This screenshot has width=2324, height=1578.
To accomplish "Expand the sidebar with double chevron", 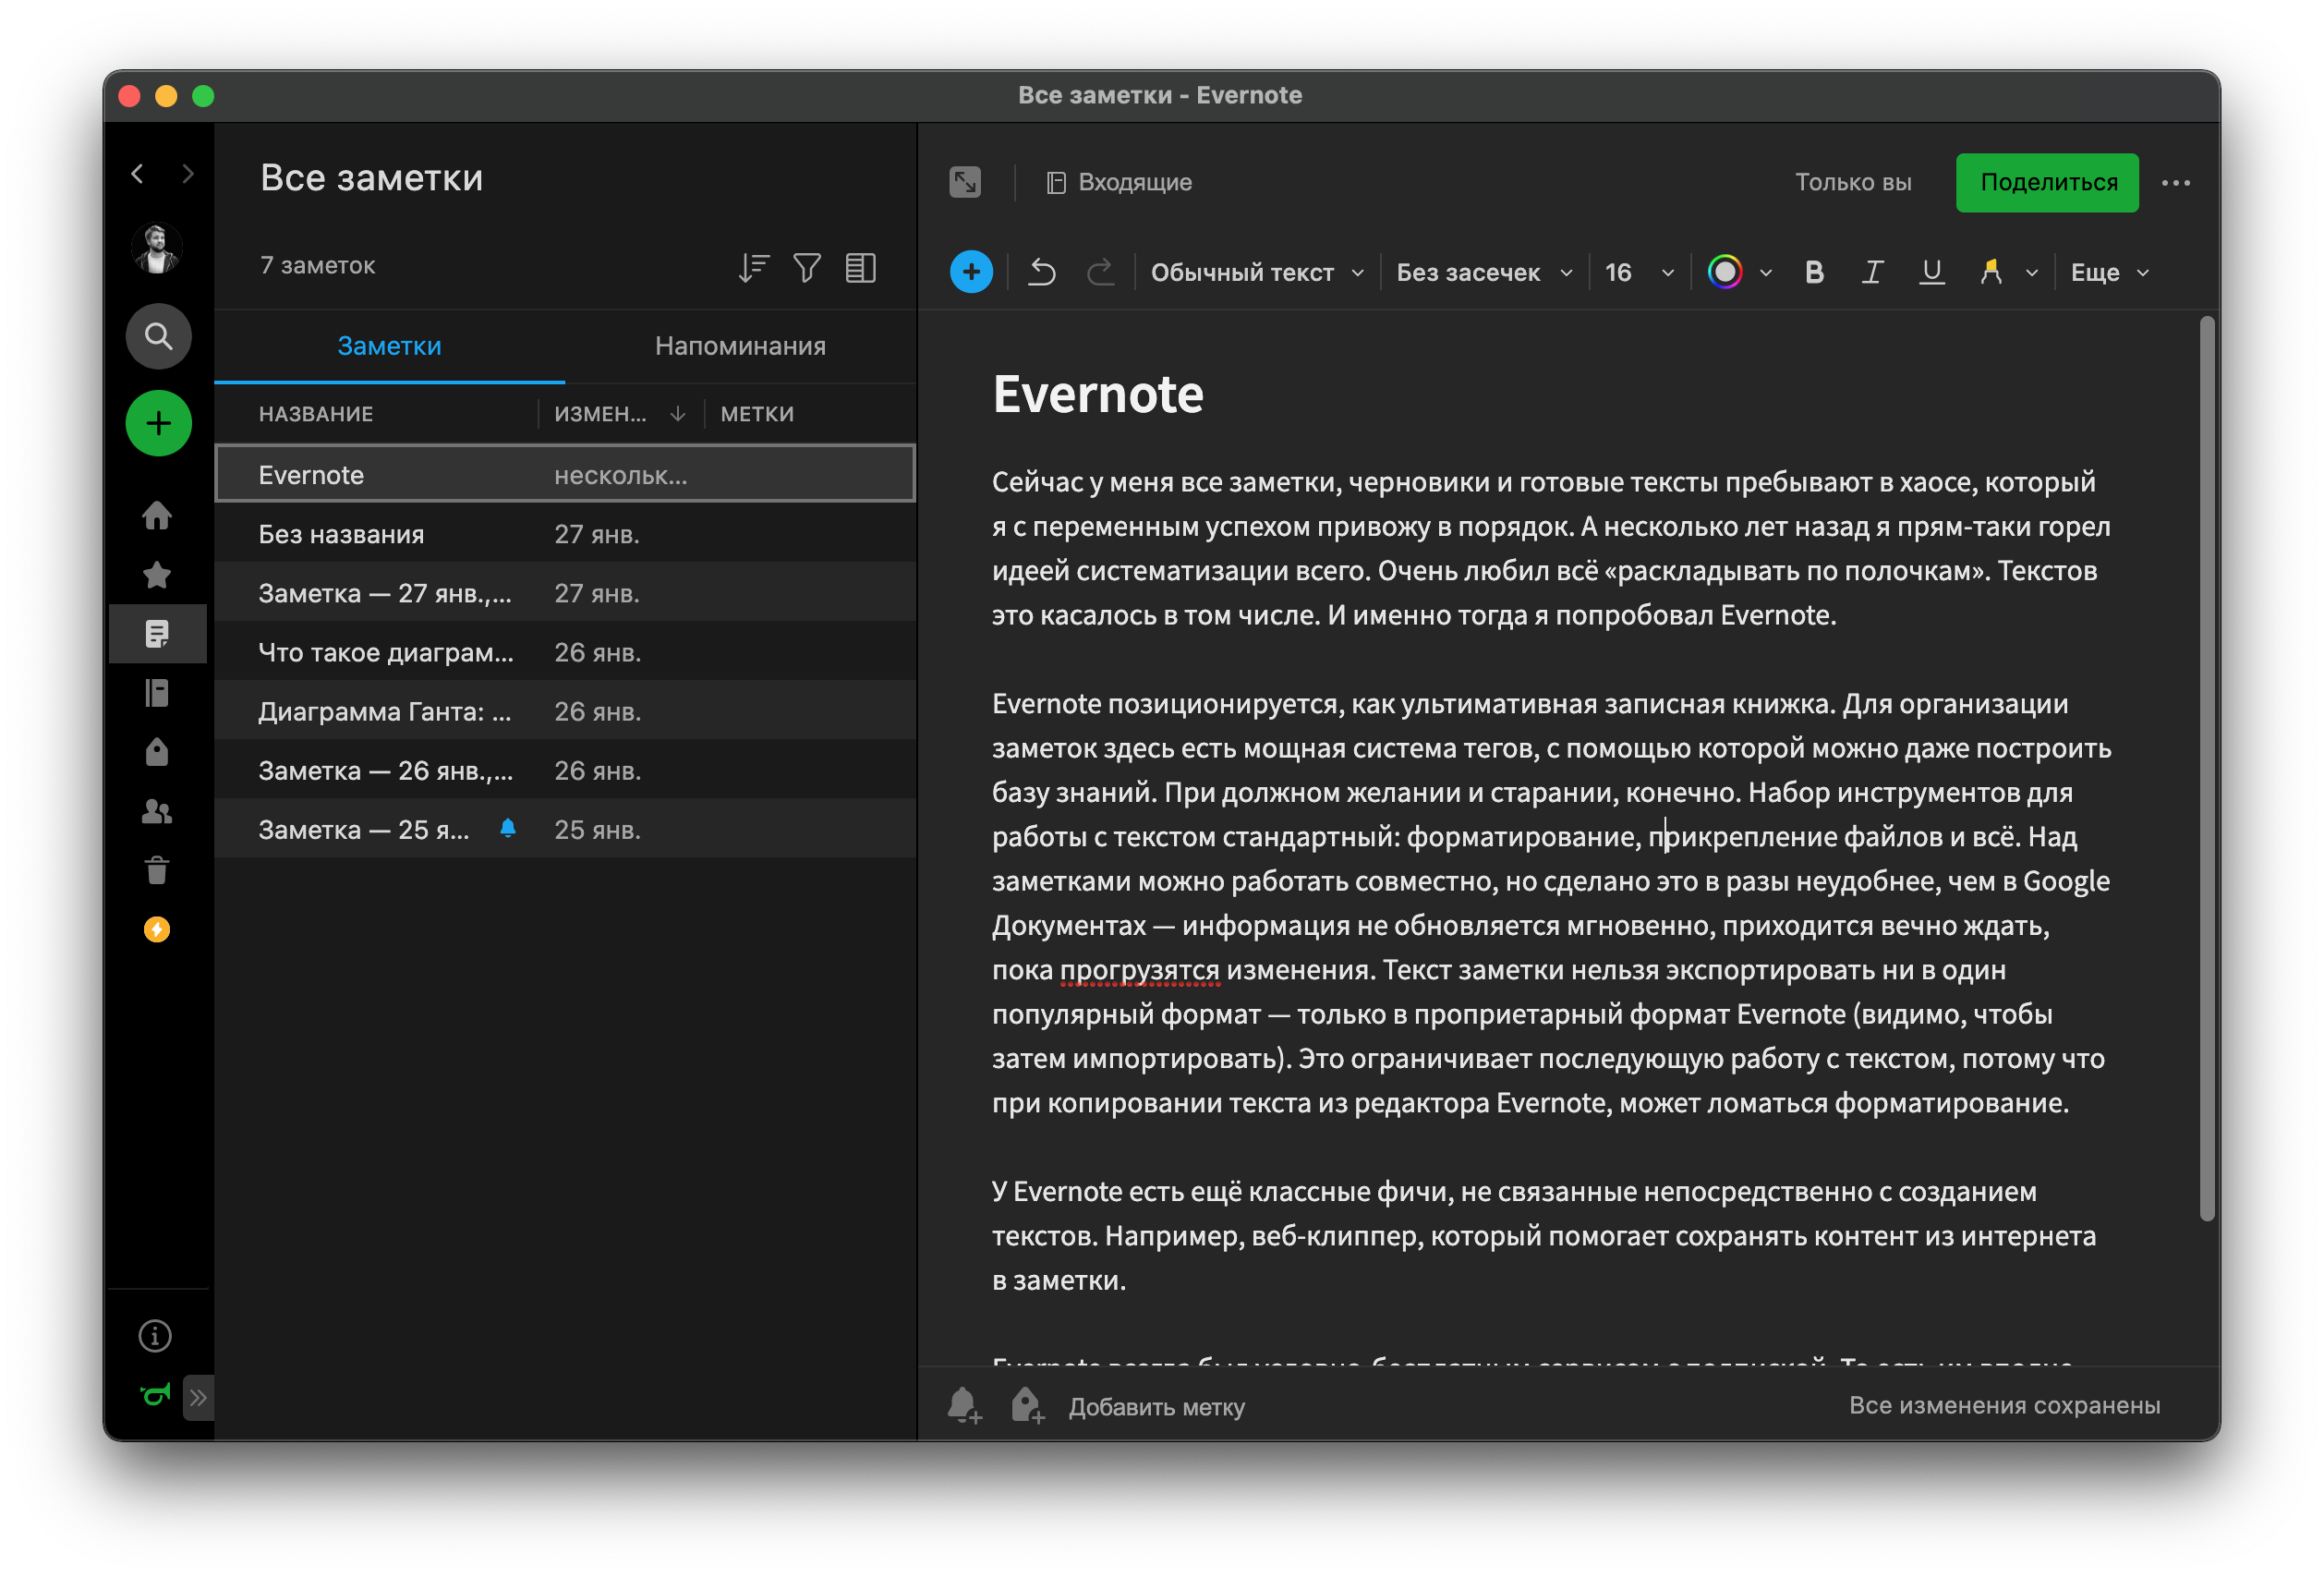I will coord(198,1397).
